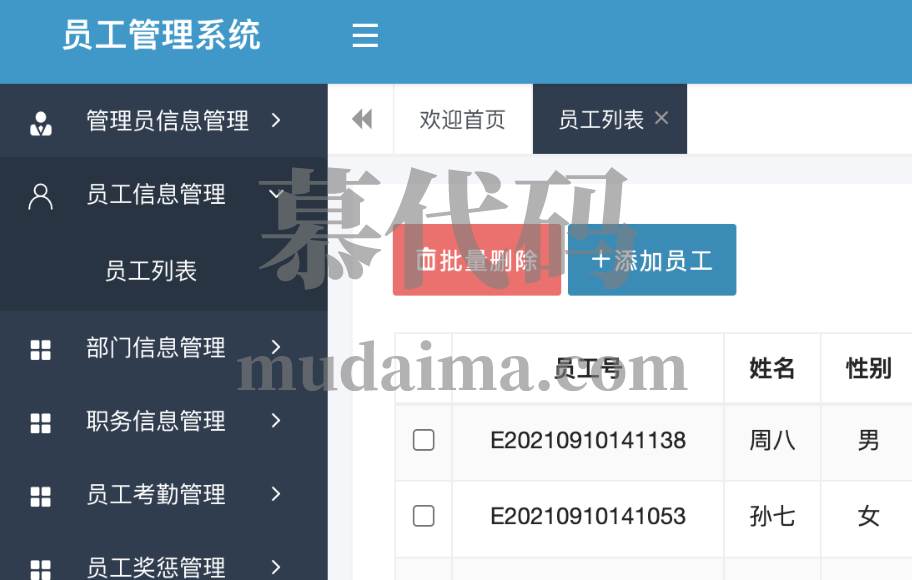Expand the 职务信息管理 chevron
The height and width of the screenshot is (580, 912).
276,421
